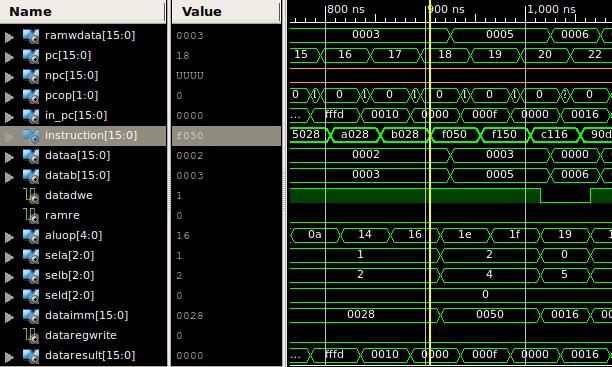This screenshot has width=612, height=367.
Task: Select the ramre signal name
Action: pos(62,215)
